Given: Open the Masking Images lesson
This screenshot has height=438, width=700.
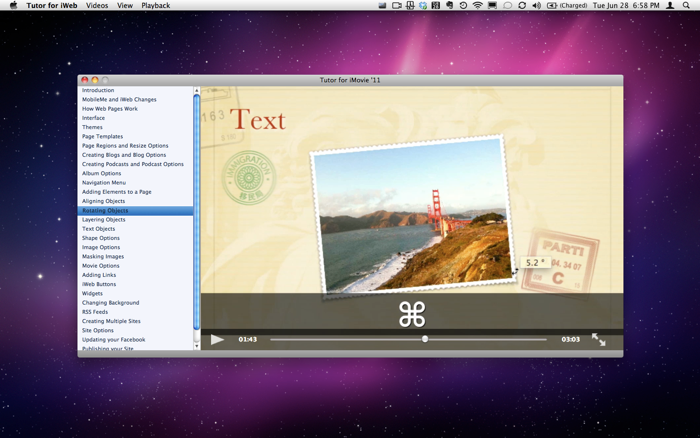Looking at the screenshot, I should (103, 257).
